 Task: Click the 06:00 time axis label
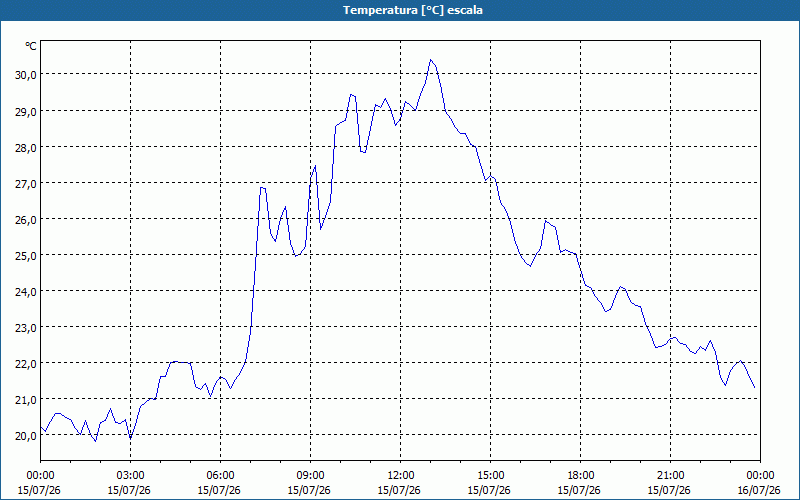220,476
